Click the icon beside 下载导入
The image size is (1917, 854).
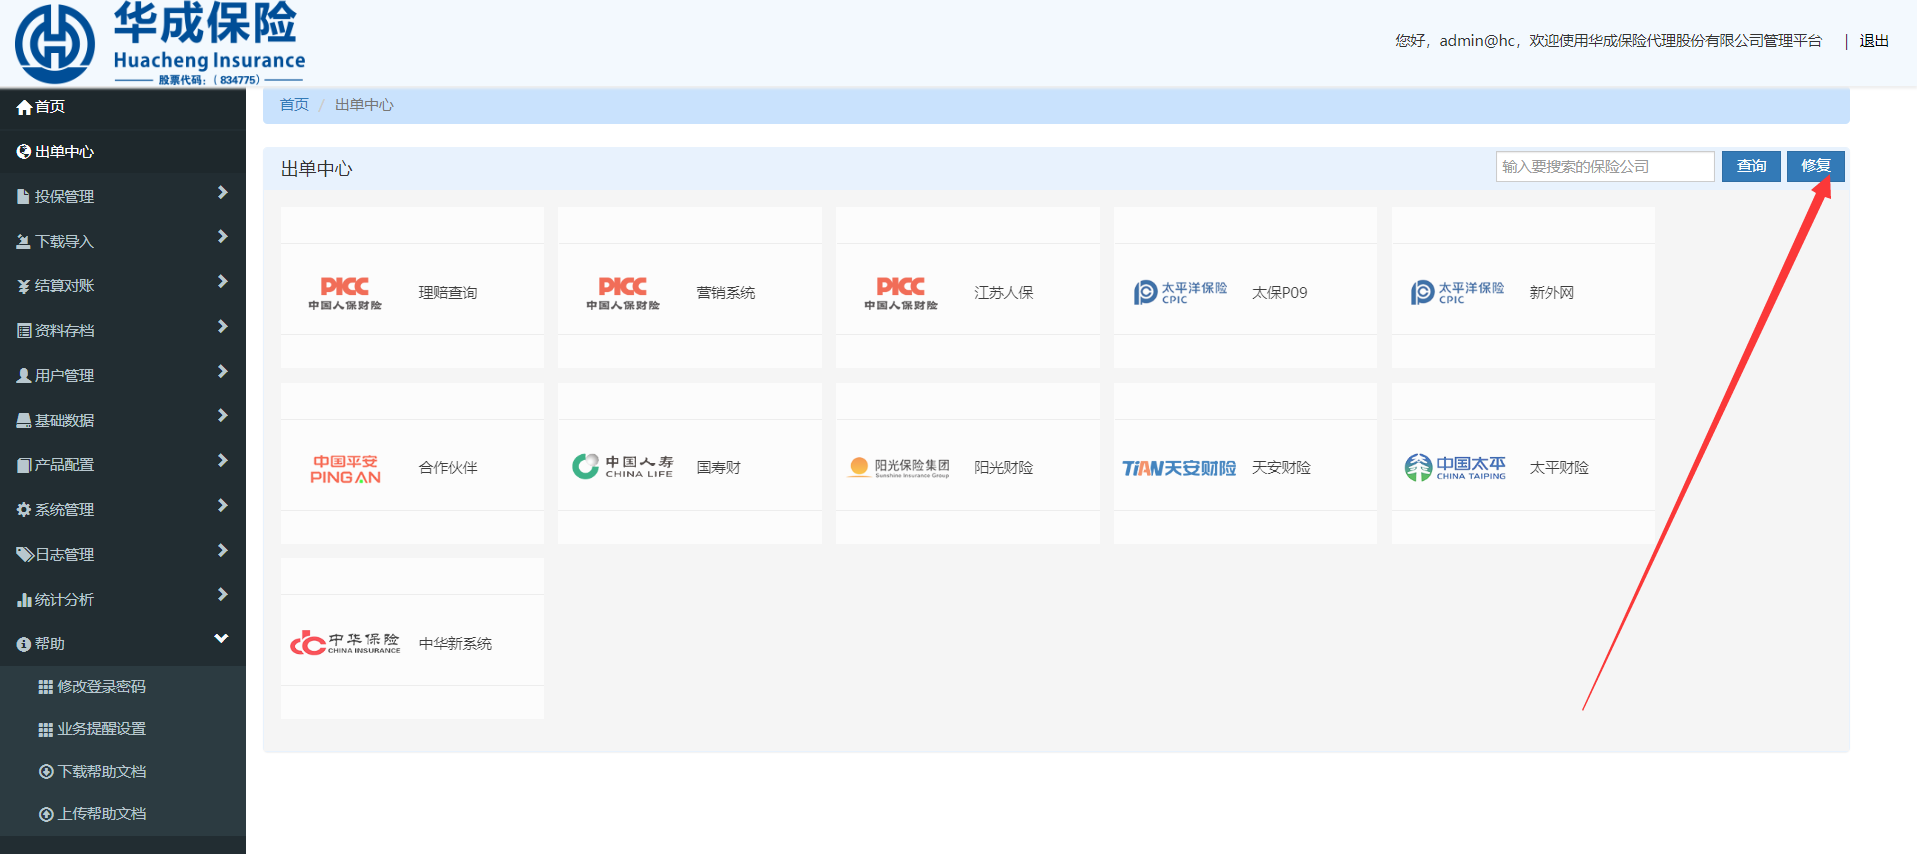(x=23, y=242)
